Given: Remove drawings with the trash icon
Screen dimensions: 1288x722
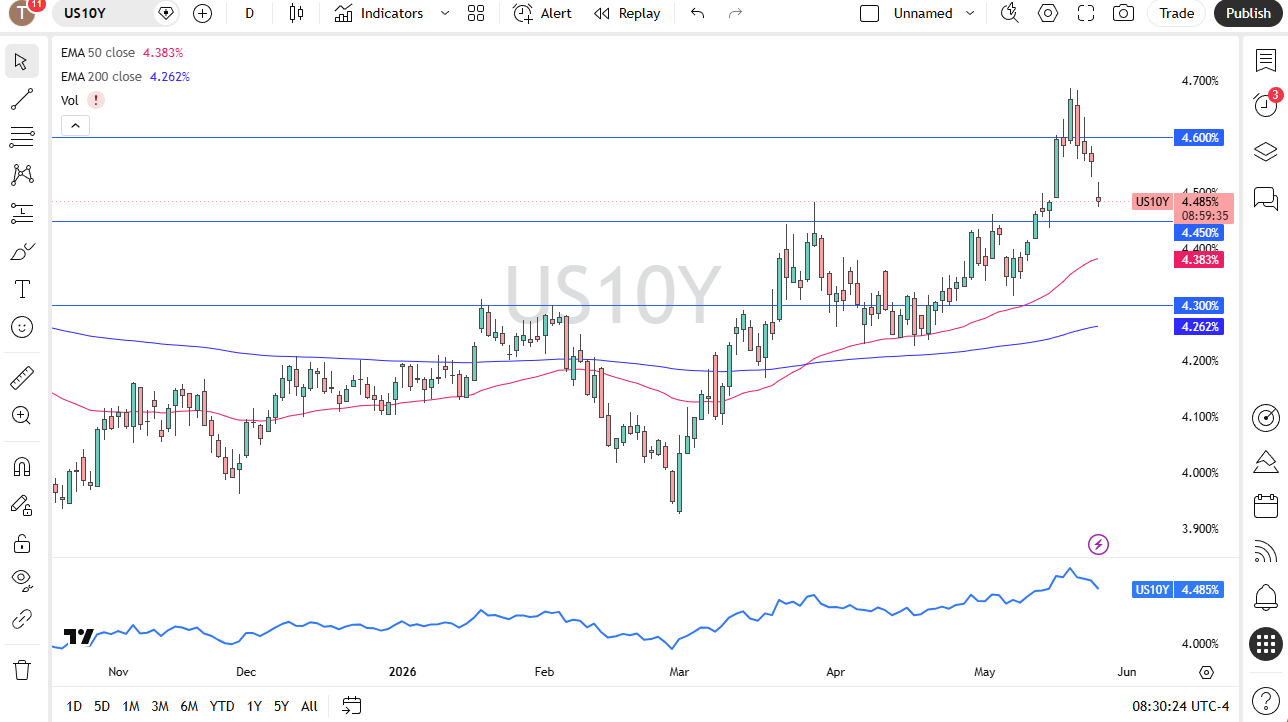Looking at the screenshot, I should point(22,669).
